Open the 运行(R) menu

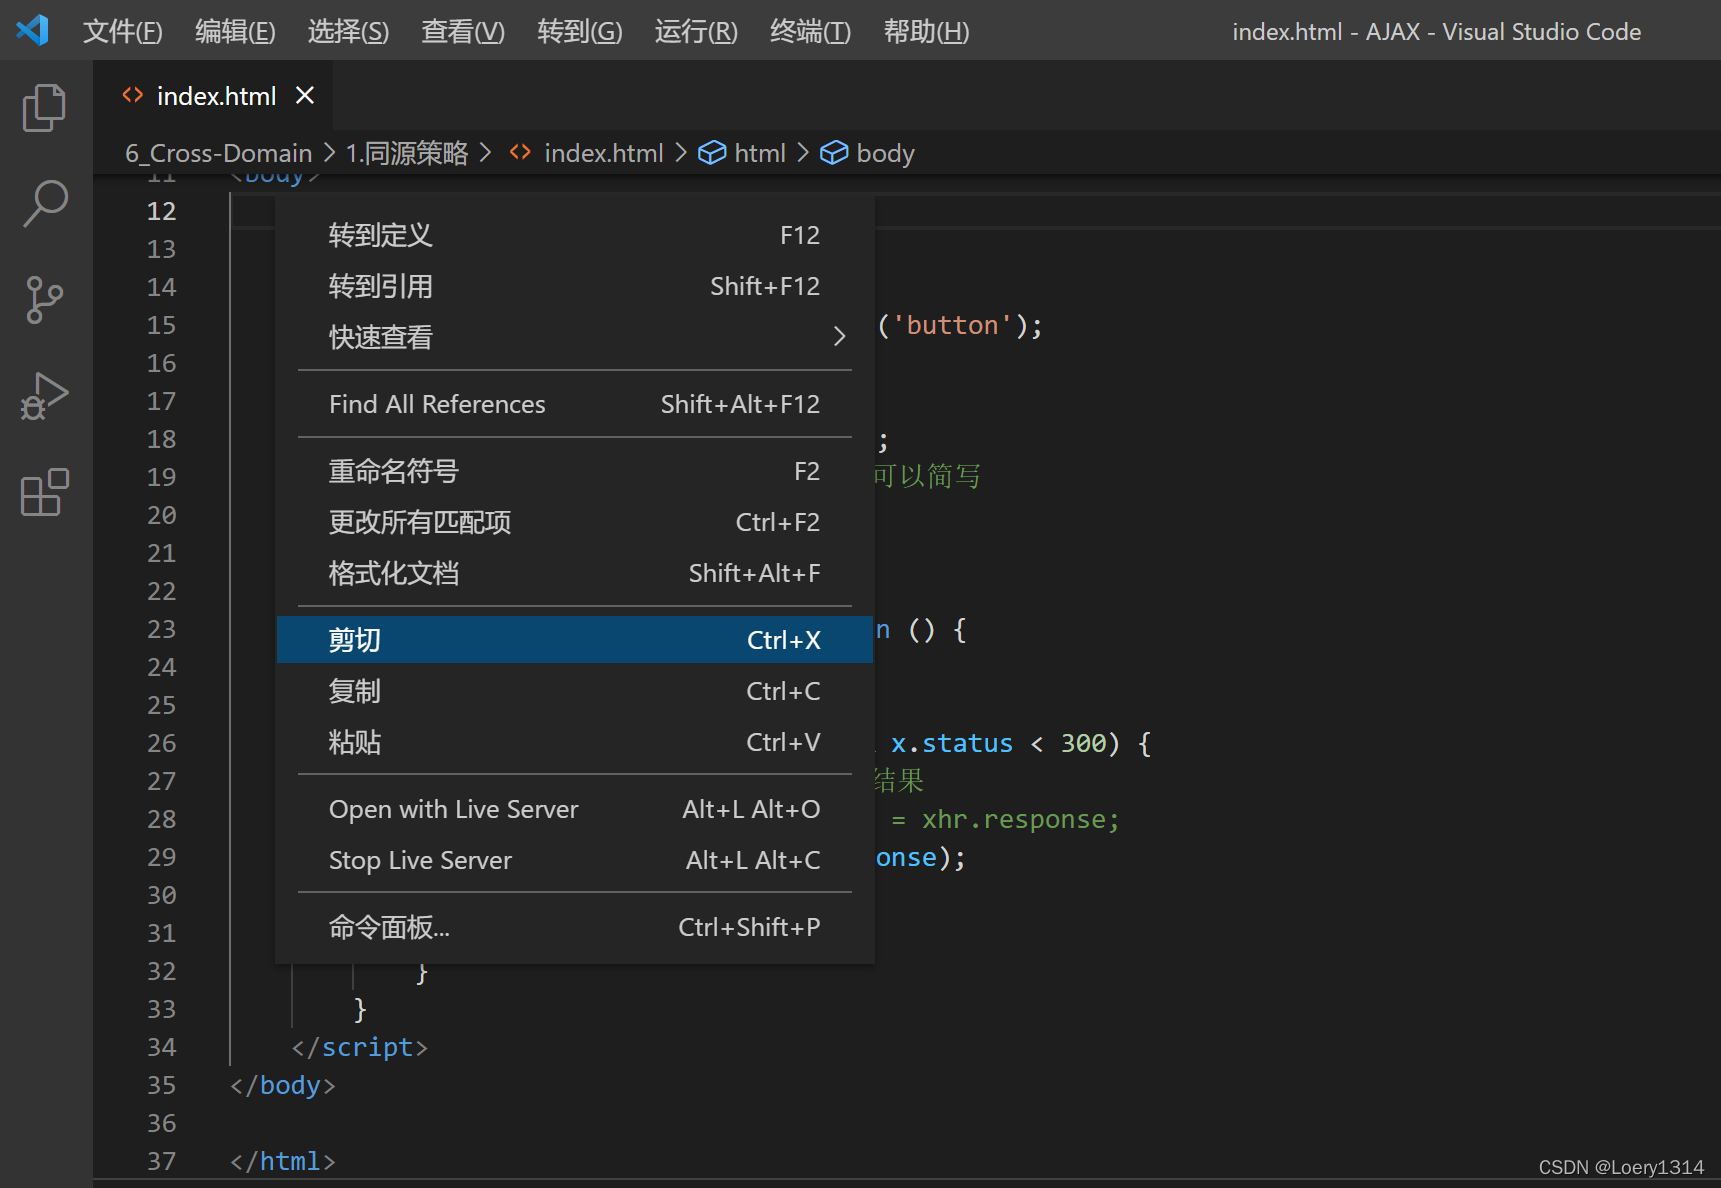pyautogui.click(x=696, y=31)
